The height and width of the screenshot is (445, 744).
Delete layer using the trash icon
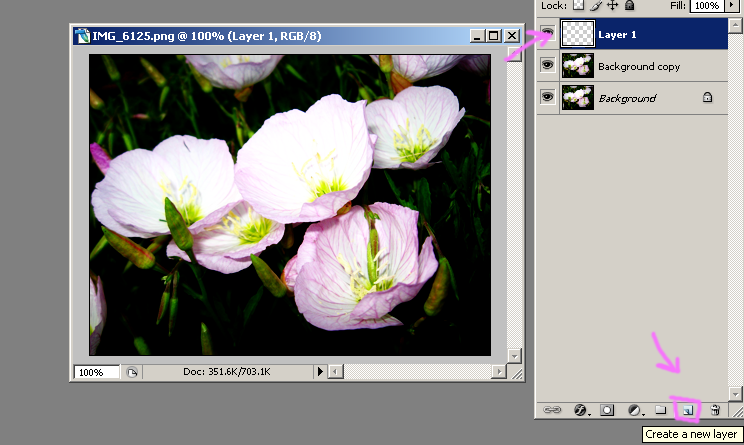click(715, 410)
